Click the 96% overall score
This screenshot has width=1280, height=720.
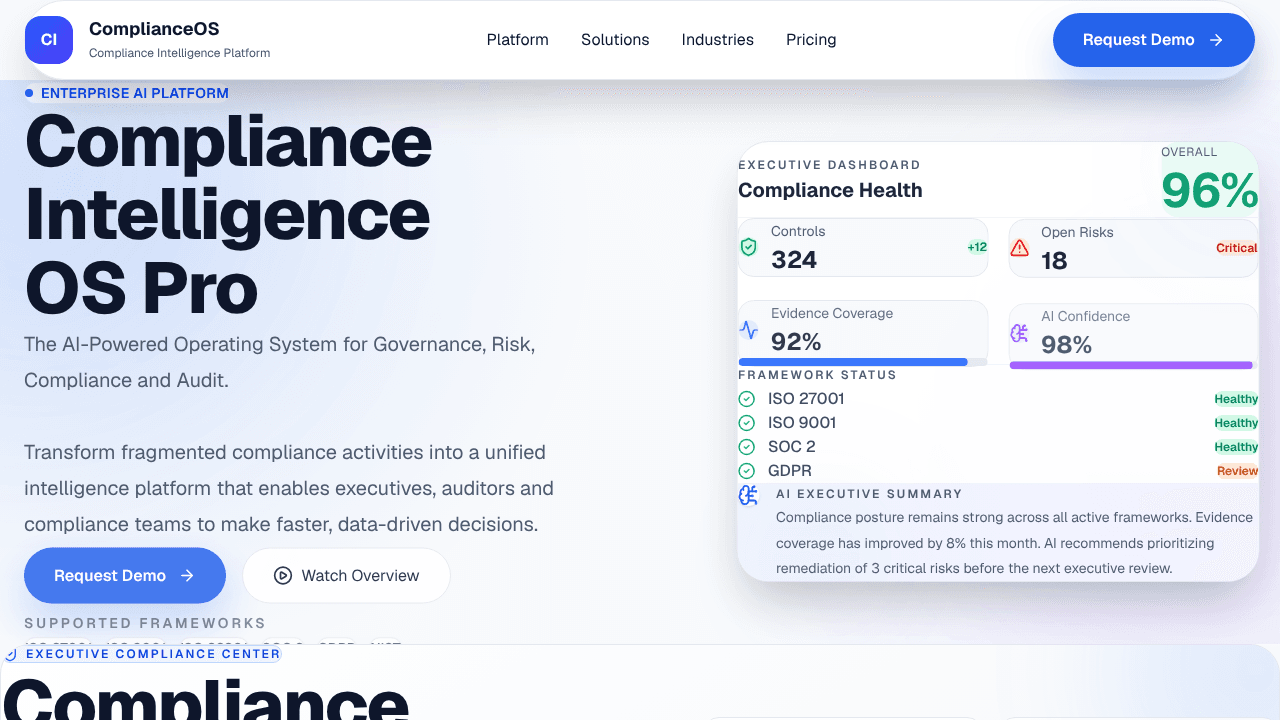(1209, 190)
